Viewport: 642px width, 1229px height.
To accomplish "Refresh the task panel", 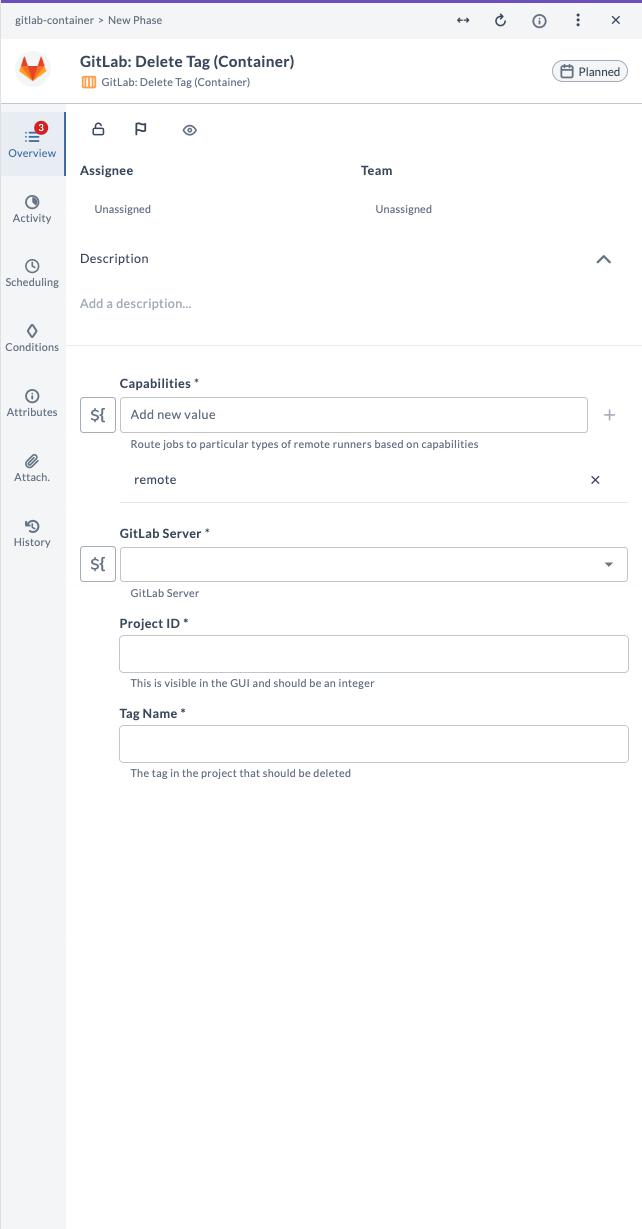I will [501, 20].
